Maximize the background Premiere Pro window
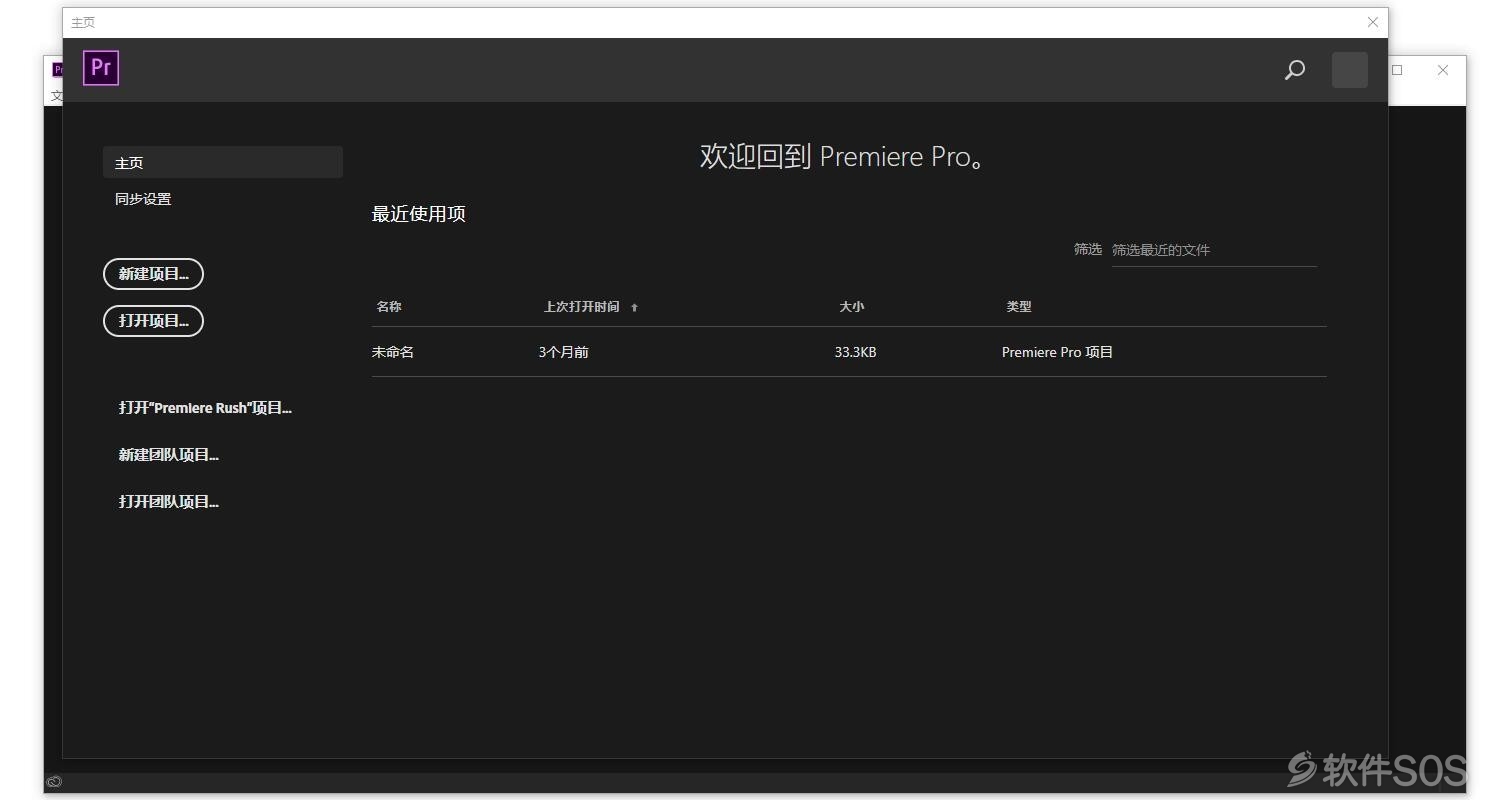1488x800 pixels. [1397, 70]
